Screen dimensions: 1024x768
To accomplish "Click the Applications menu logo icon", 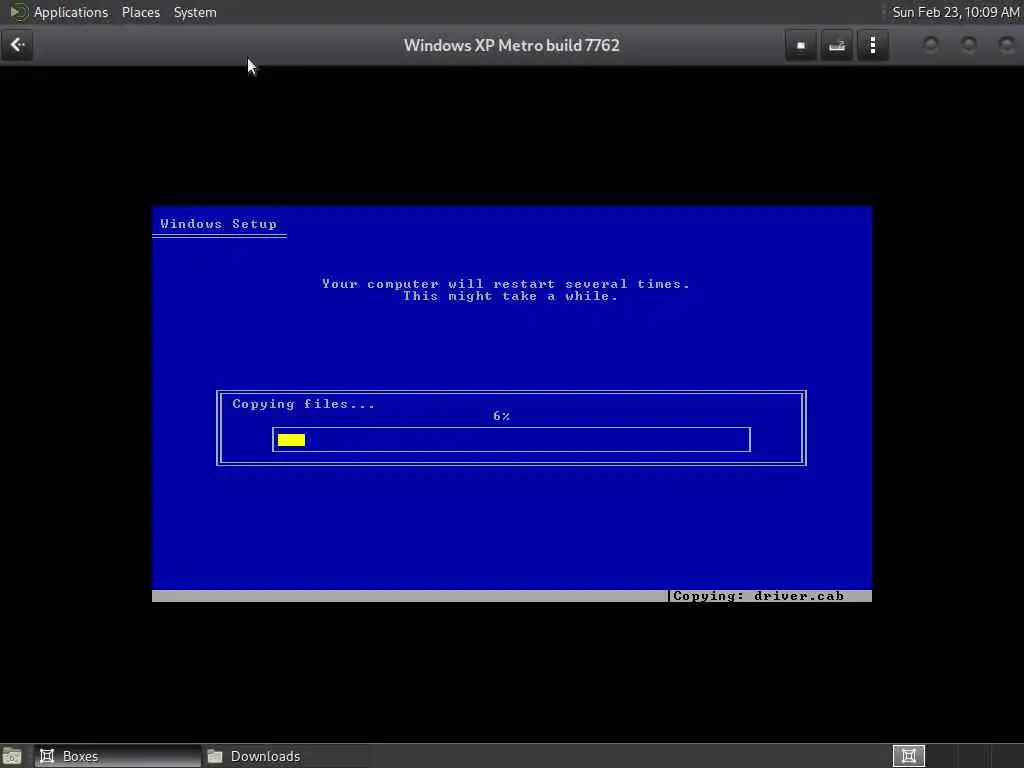I will [18, 12].
